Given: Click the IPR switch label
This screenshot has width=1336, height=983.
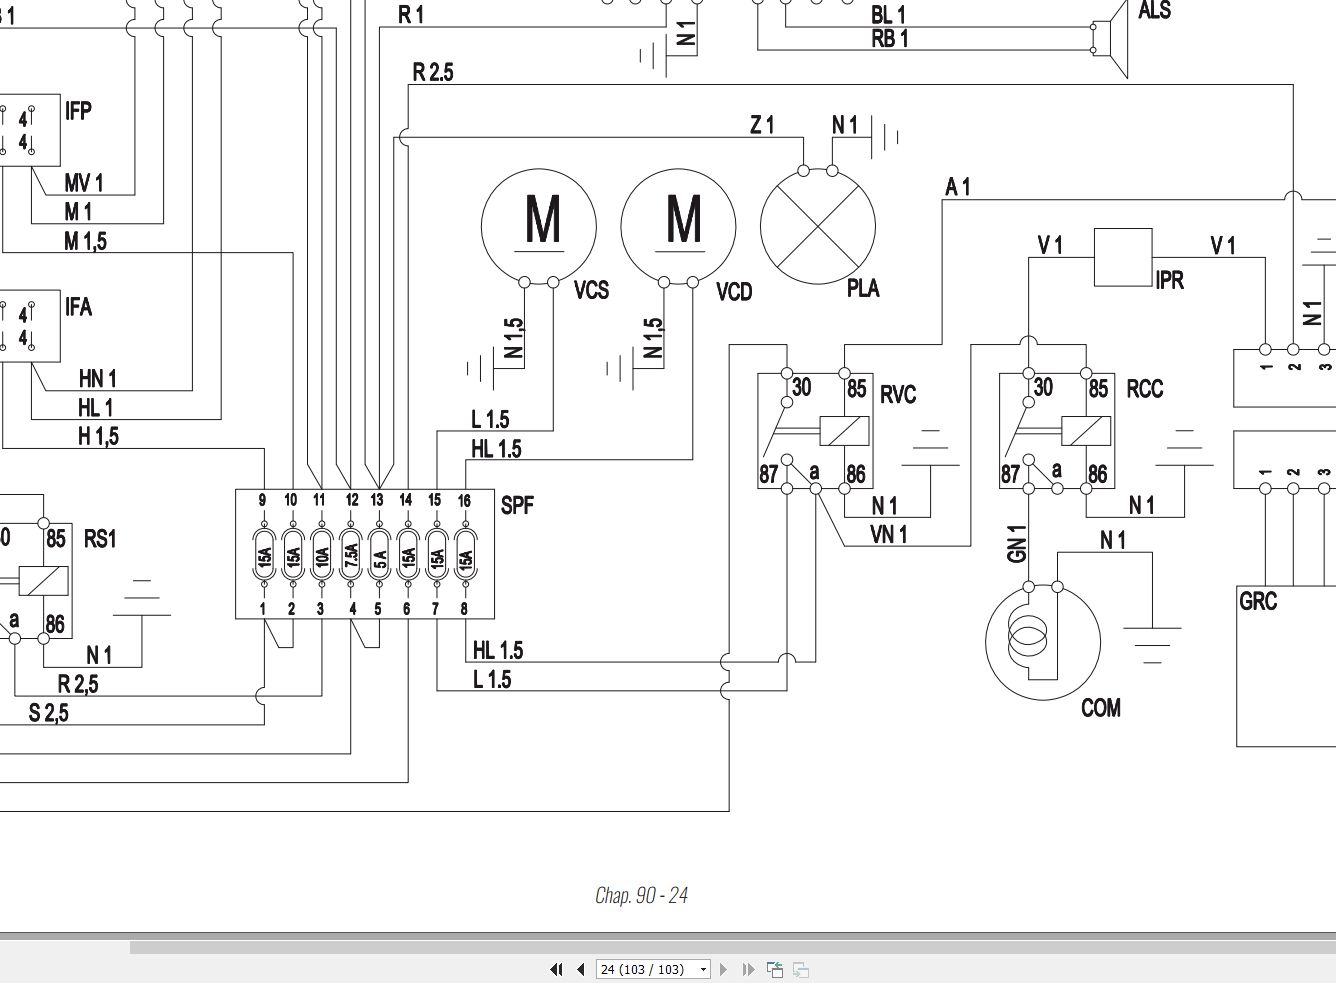Looking at the screenshot, I should click(1170, 279).
